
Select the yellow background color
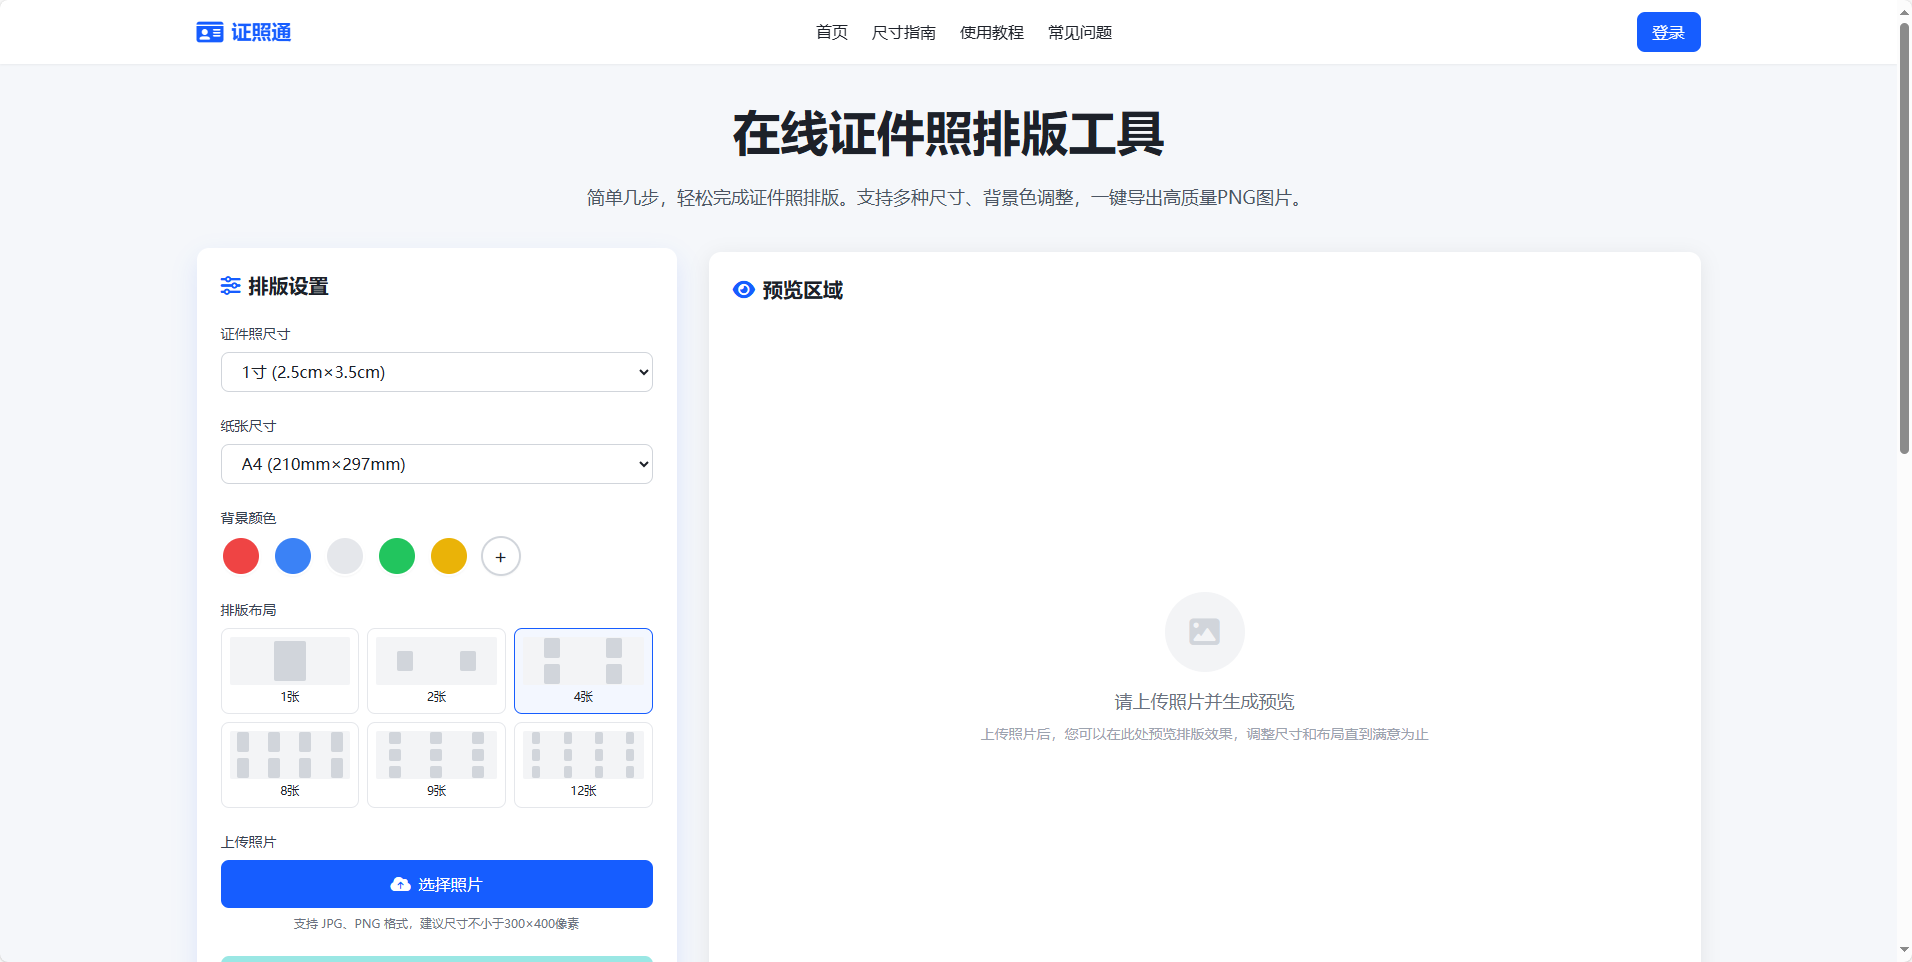[x=449, y=556]
